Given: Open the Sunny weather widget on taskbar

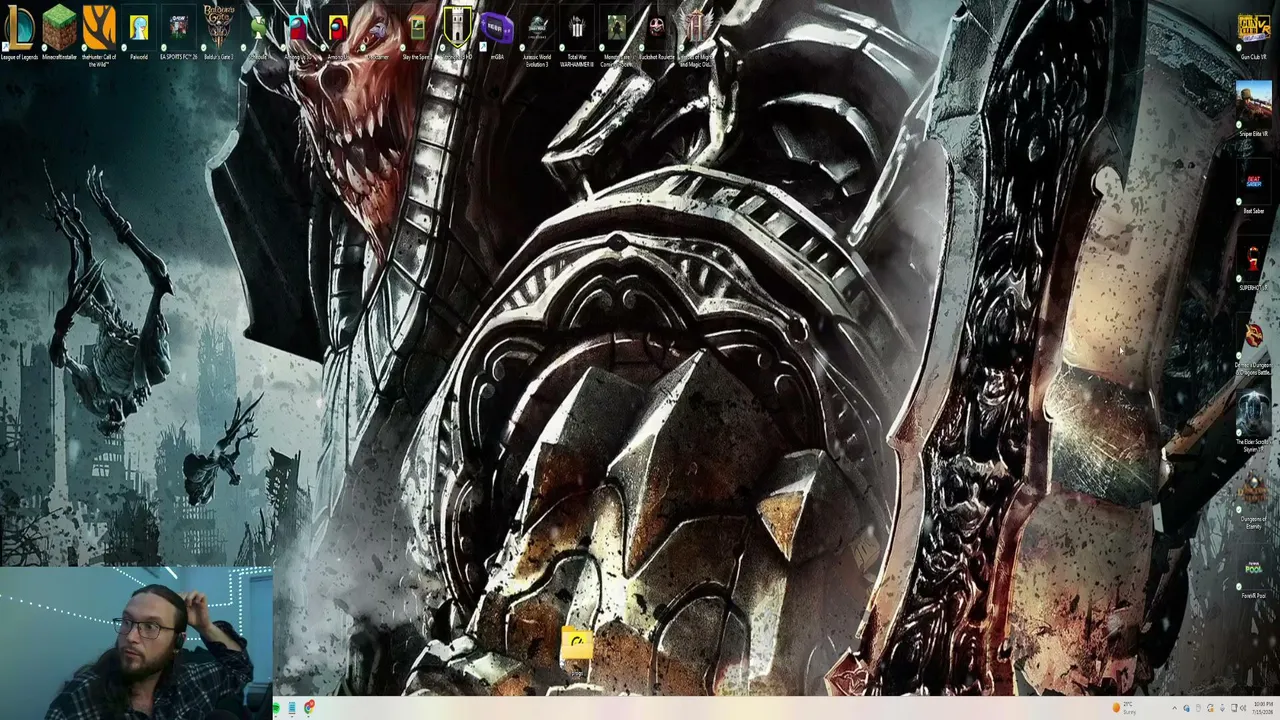Looking at the screenshot, I should [1123, 708].
